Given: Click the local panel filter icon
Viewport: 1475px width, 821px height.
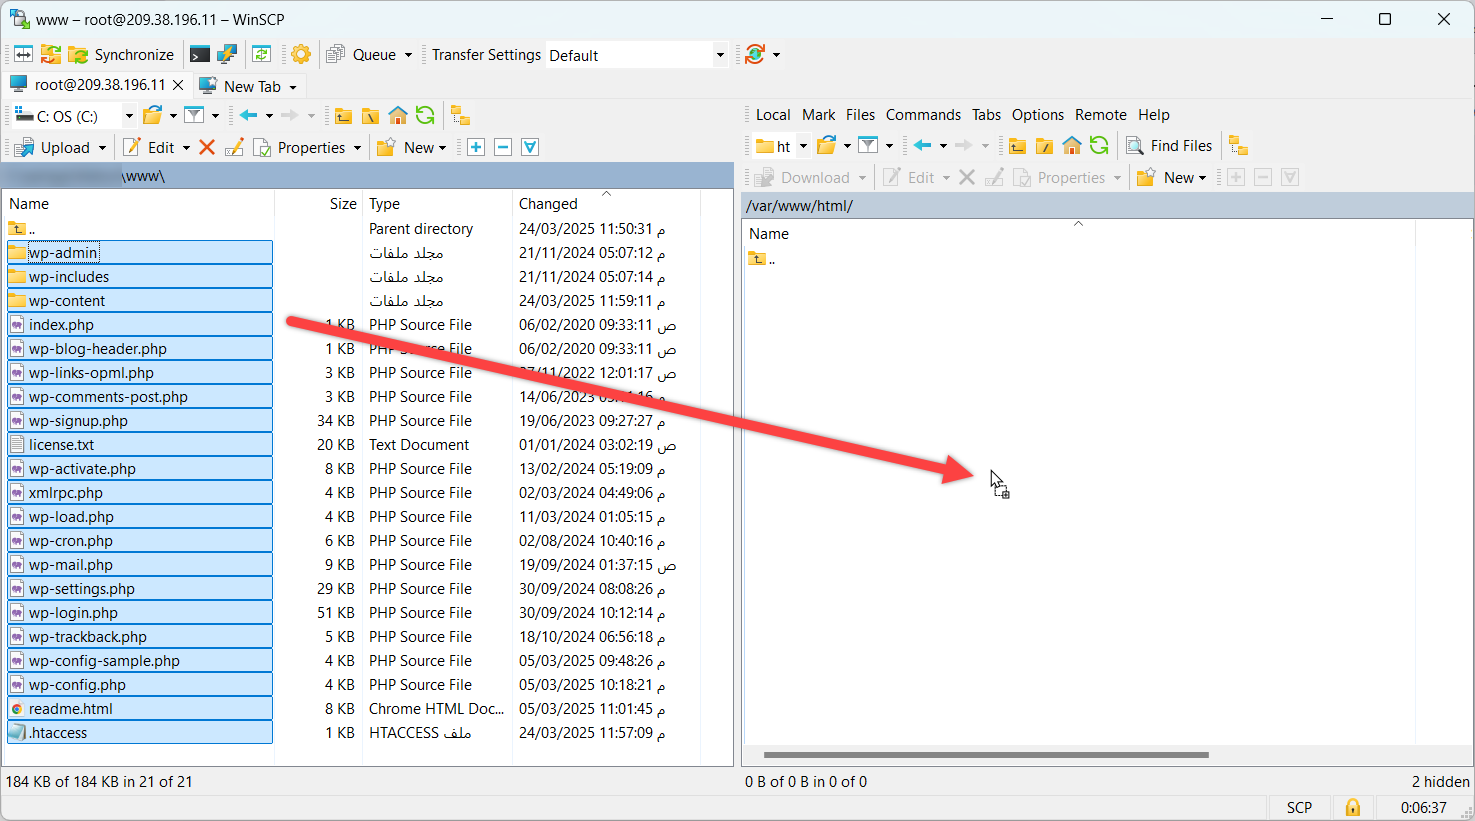Looking at the screenshot, I should 194,115.
